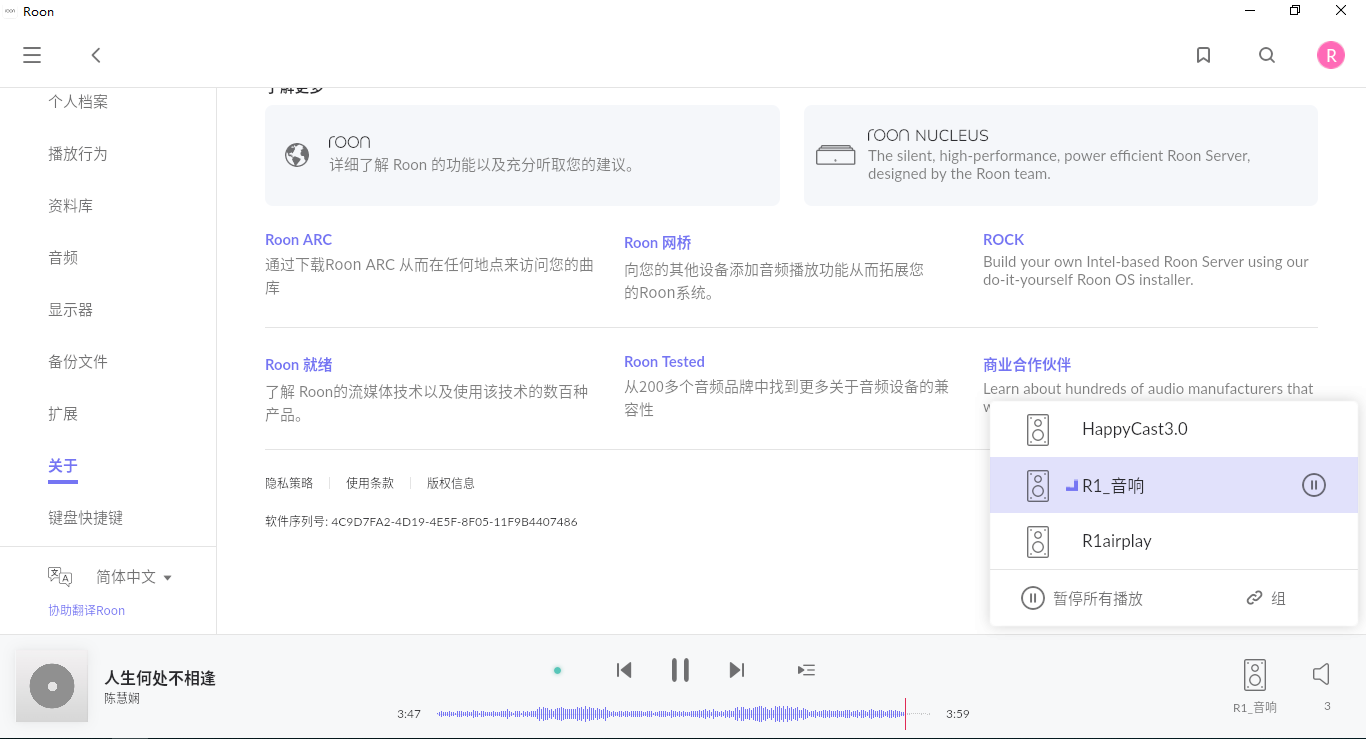Click the teal signal path dot
The width and height of the screenshot is (1366, 739).
(x=558, y=670)
